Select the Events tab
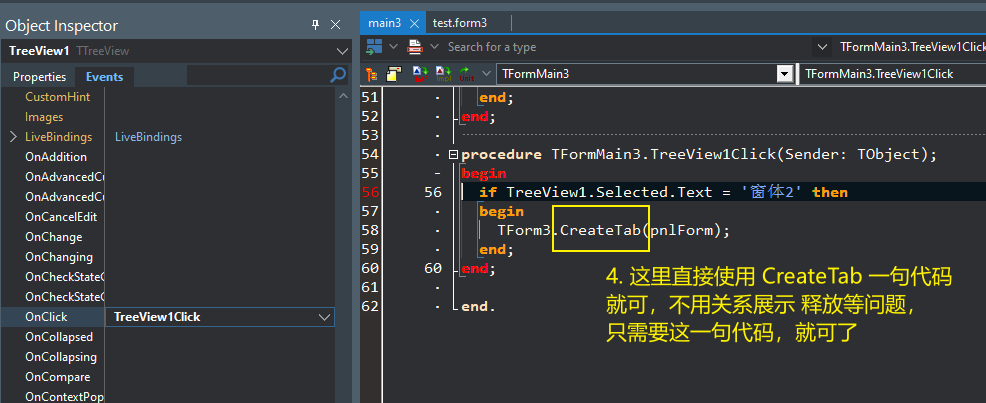Image resolution: width=986 pixels, height=403 pixels. click(x=104, y=77)
